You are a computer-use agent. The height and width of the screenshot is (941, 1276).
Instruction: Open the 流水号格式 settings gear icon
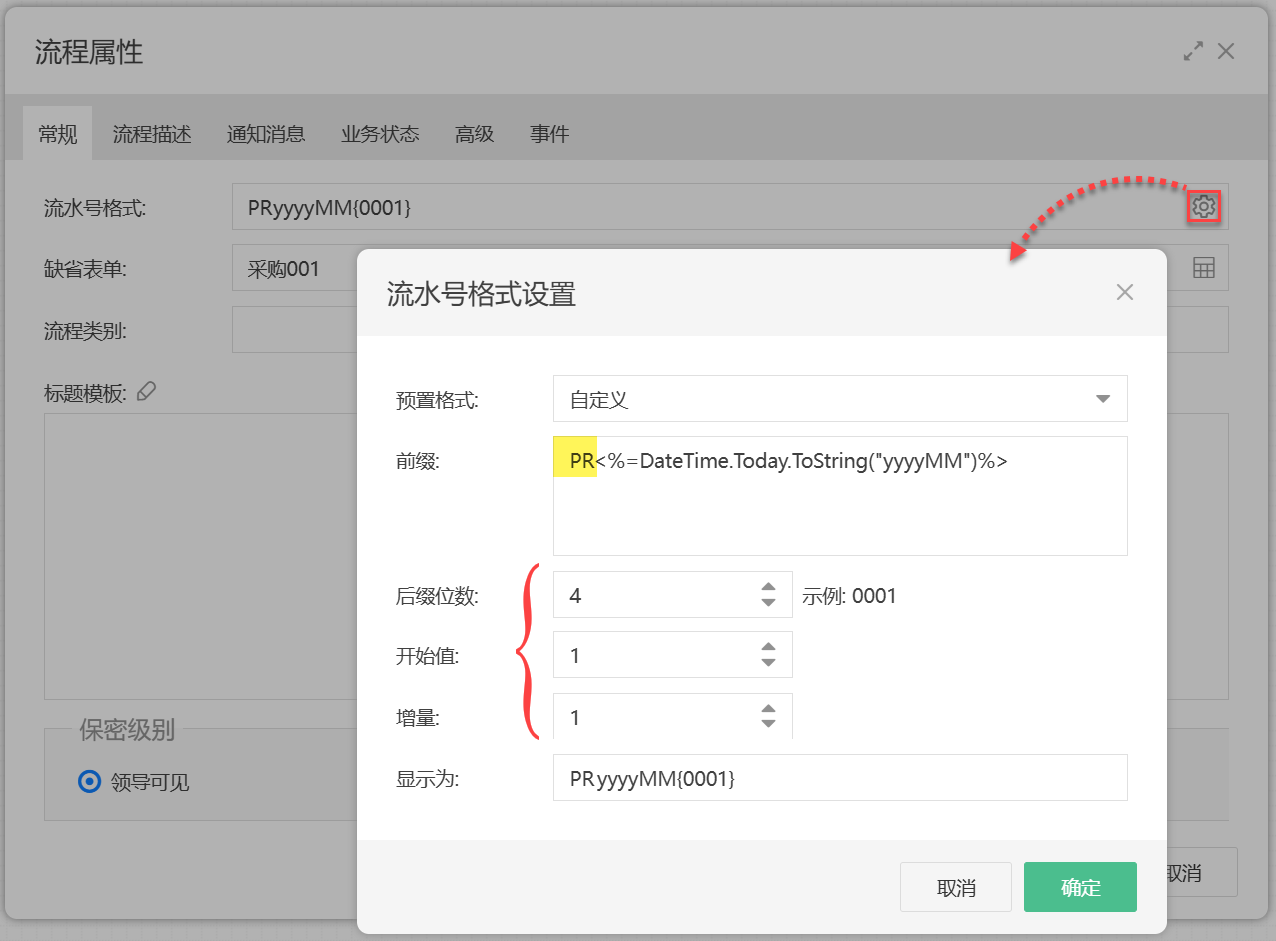[x=1203, y=207]
